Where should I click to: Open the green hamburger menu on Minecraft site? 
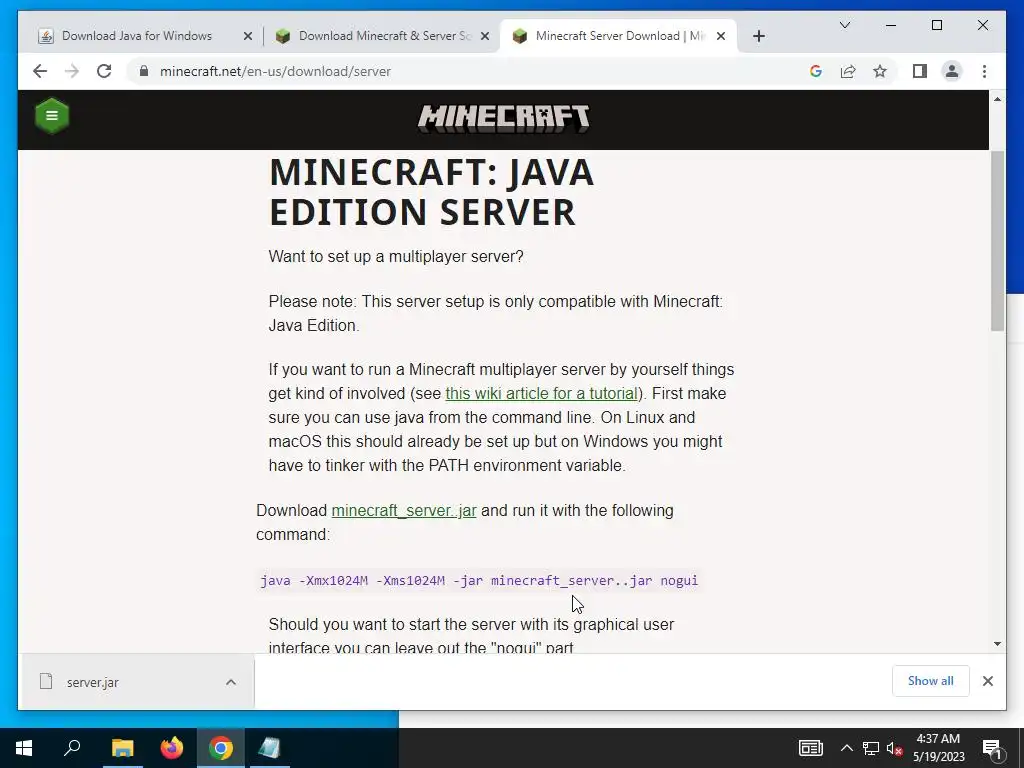tap(52, 116)
